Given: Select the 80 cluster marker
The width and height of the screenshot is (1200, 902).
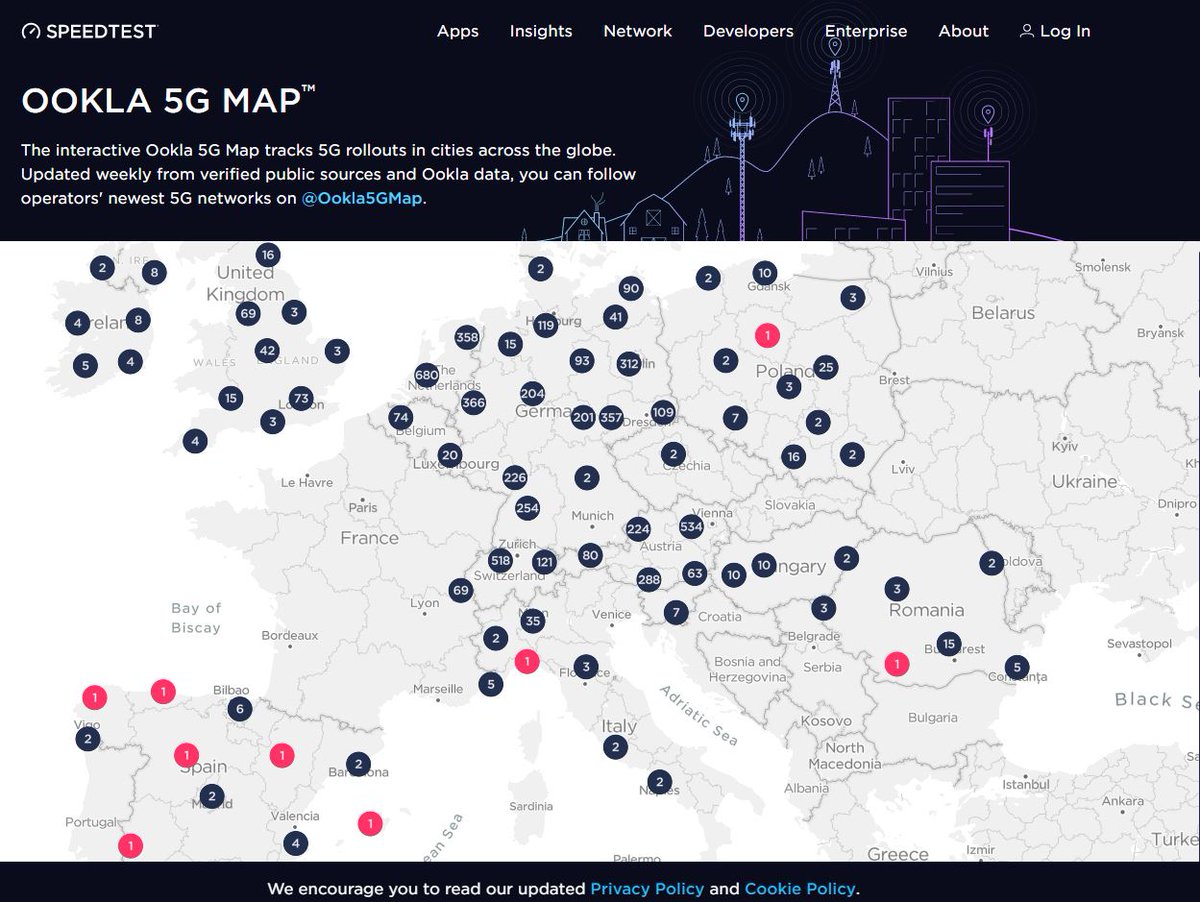Looking at the screenshot, I should click(590, 555).
